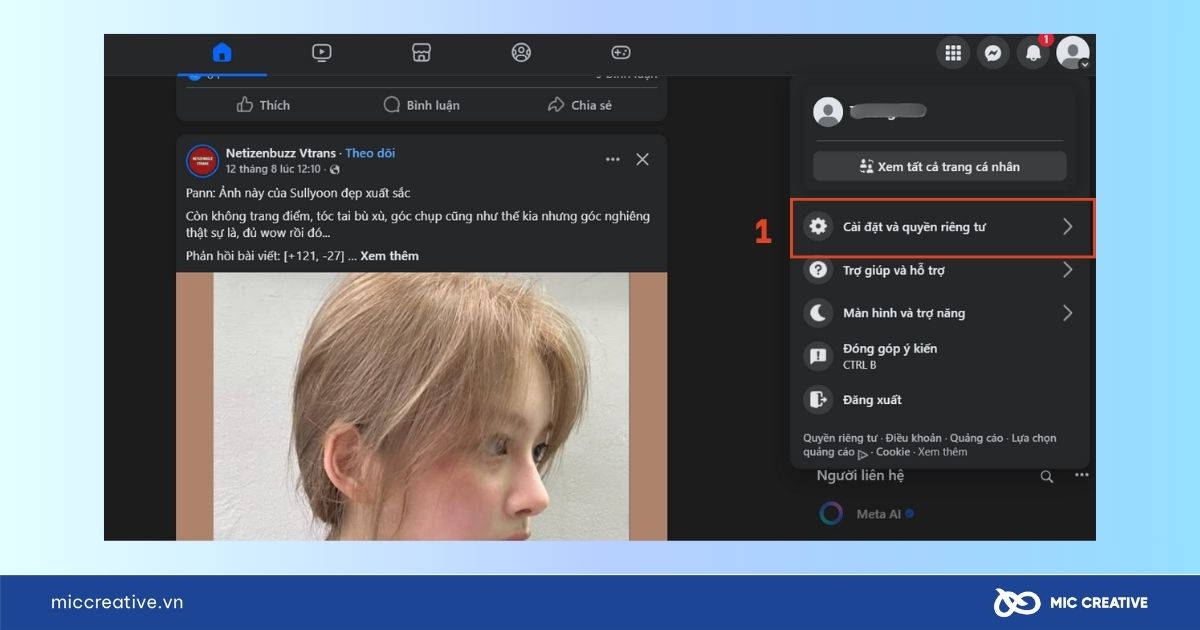Screen dimensions: 1200x630
Task: Open Màn hình và trợ năng
Action: pos(940,313)
